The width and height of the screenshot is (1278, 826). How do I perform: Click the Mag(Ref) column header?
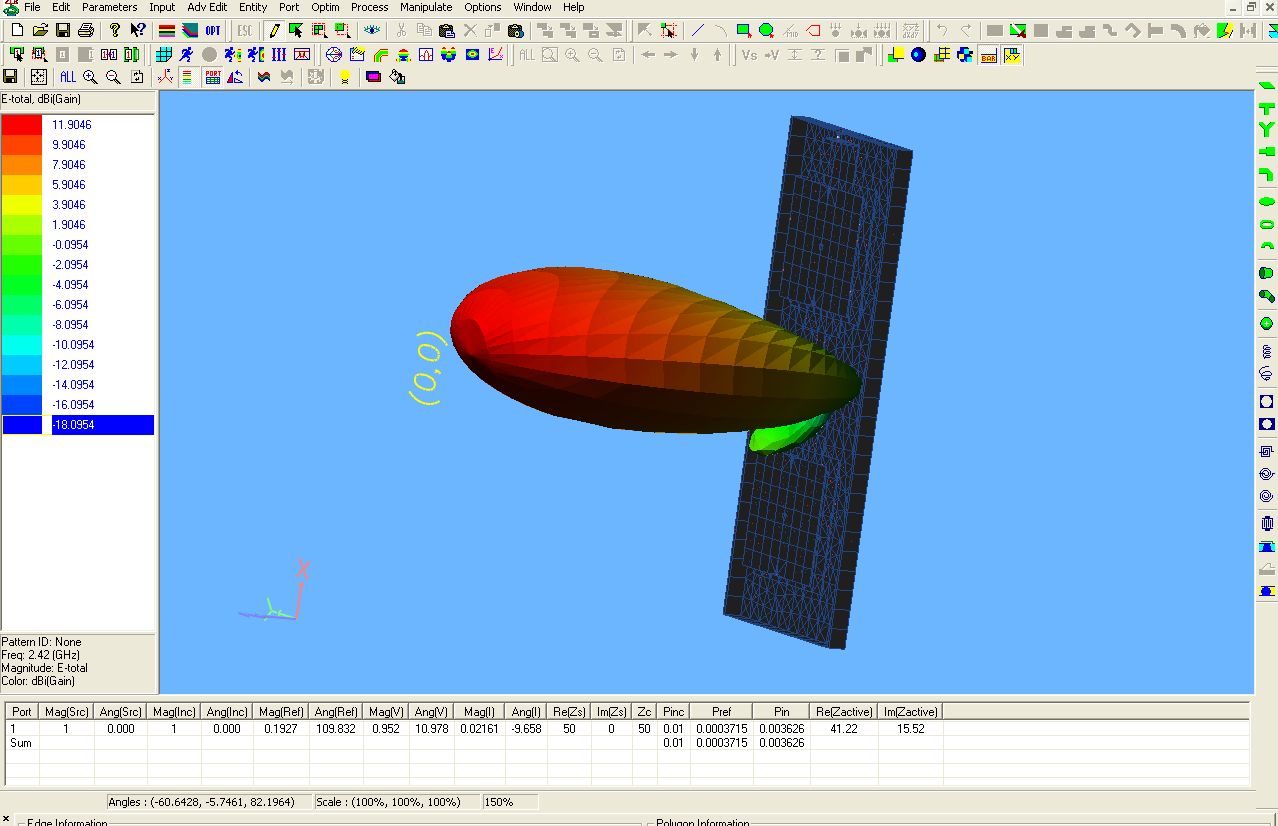tap(281, 712)
